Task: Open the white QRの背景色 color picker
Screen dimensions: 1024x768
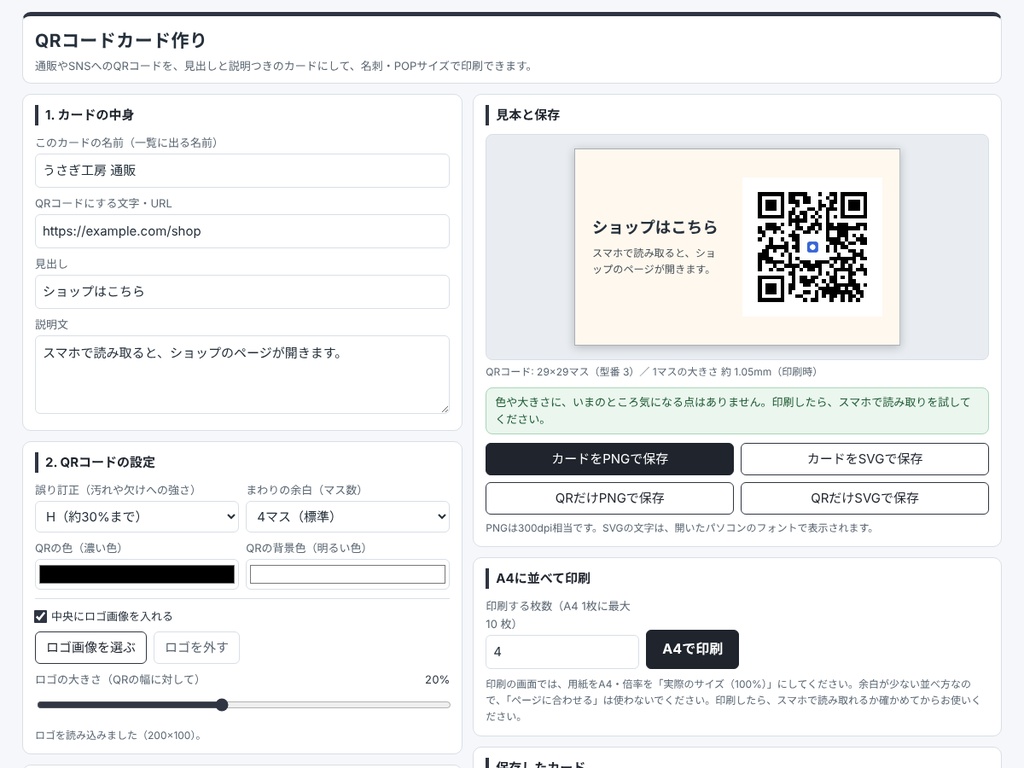Action: pos(348,574)
